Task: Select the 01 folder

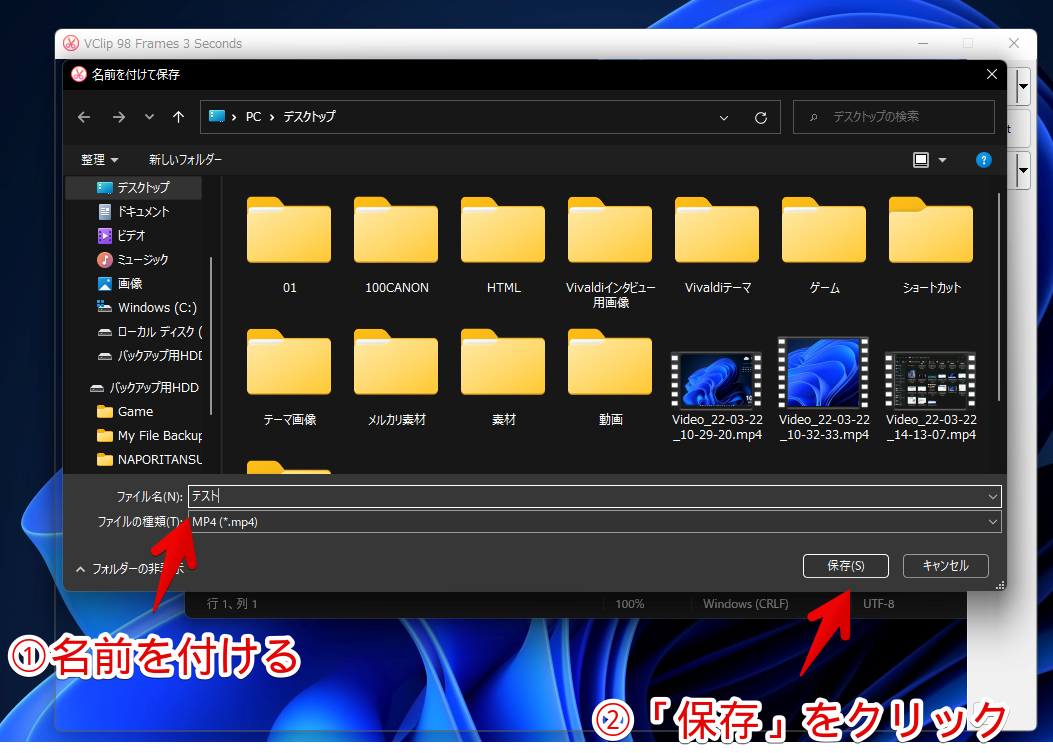Action: coord(289,245)
